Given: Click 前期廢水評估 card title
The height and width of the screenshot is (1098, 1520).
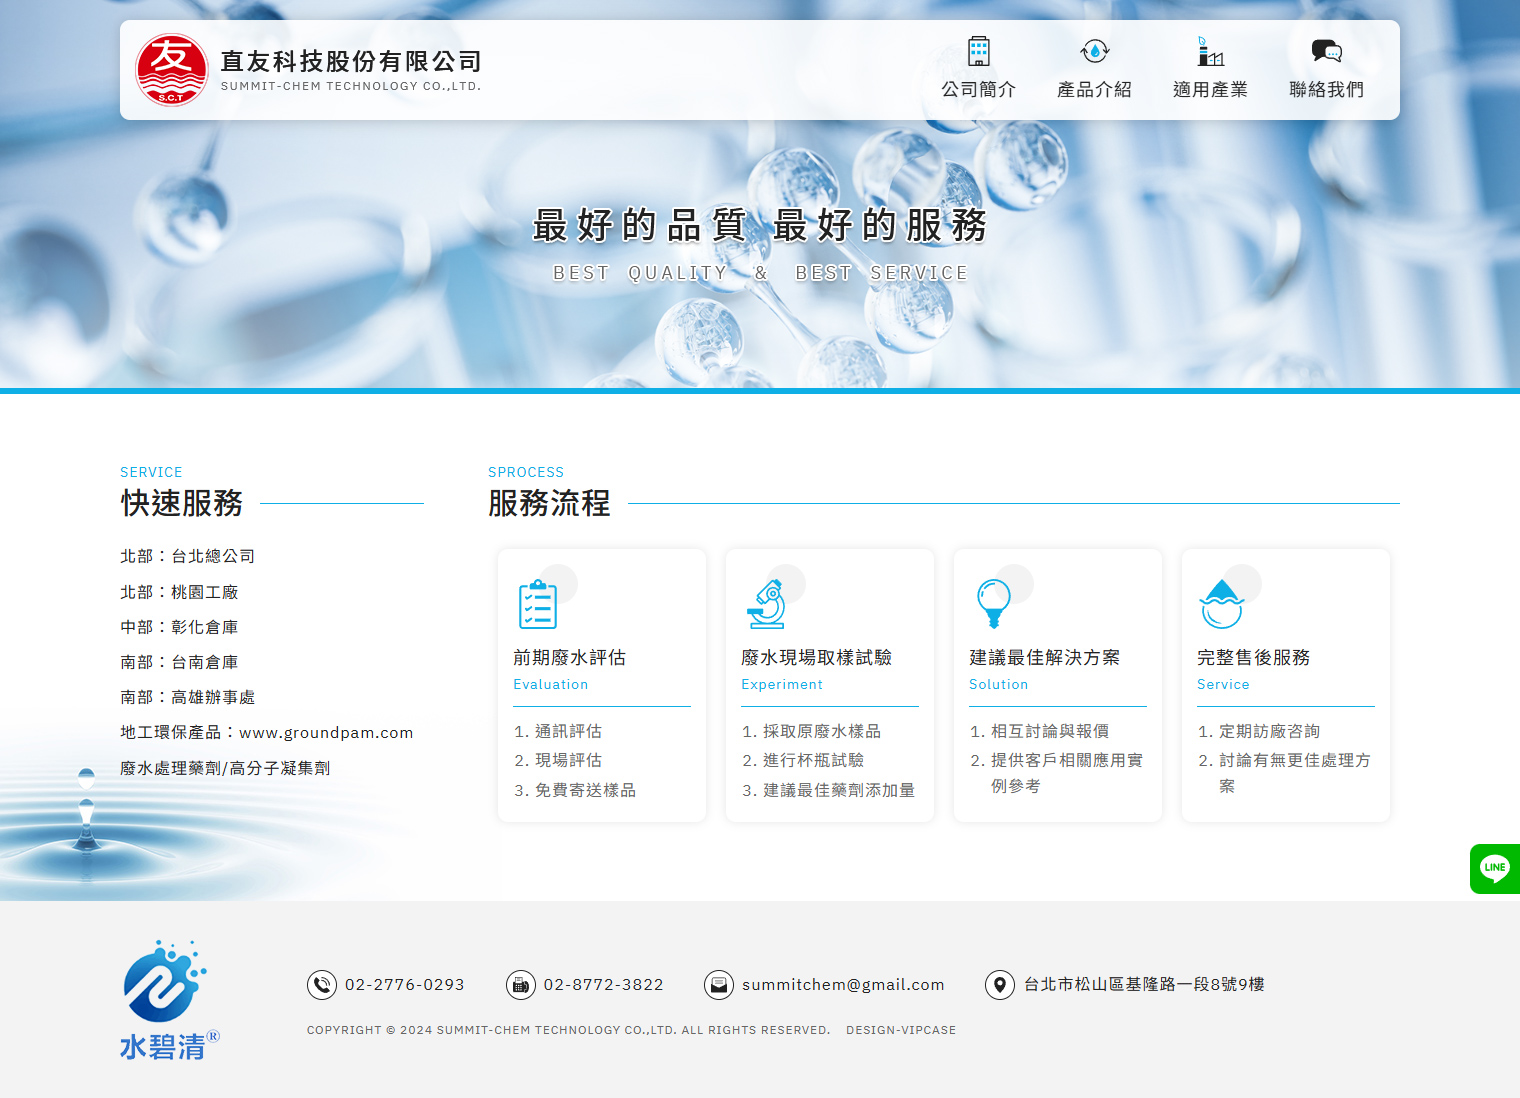Looking at the screenshot, I should [570, 657].
